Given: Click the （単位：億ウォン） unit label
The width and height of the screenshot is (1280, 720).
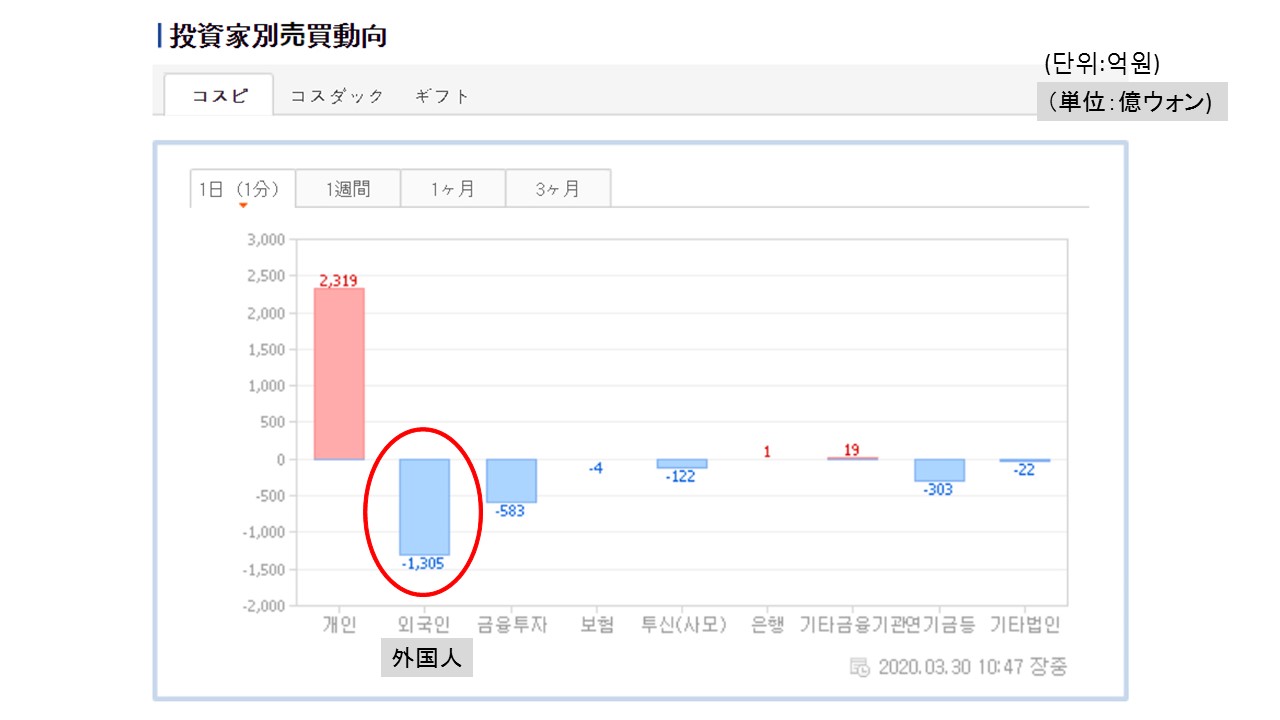Looking at the screenshot, I should (x=1131, y=101).
